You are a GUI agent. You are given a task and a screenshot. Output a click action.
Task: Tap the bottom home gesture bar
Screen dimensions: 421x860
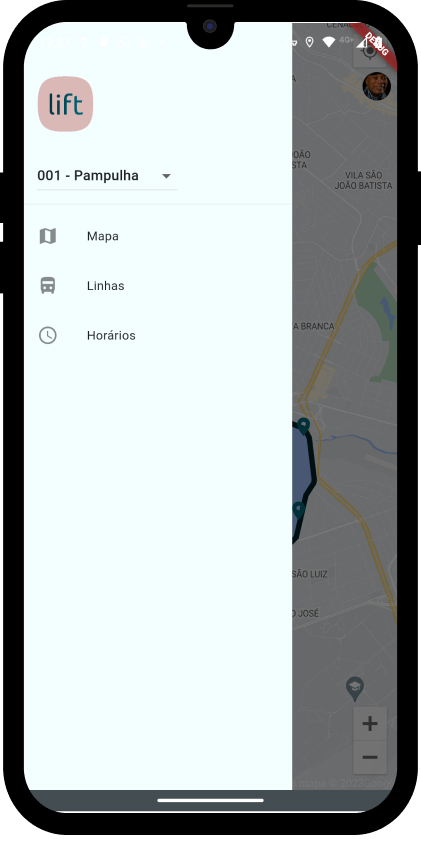[x=210, y=800]
